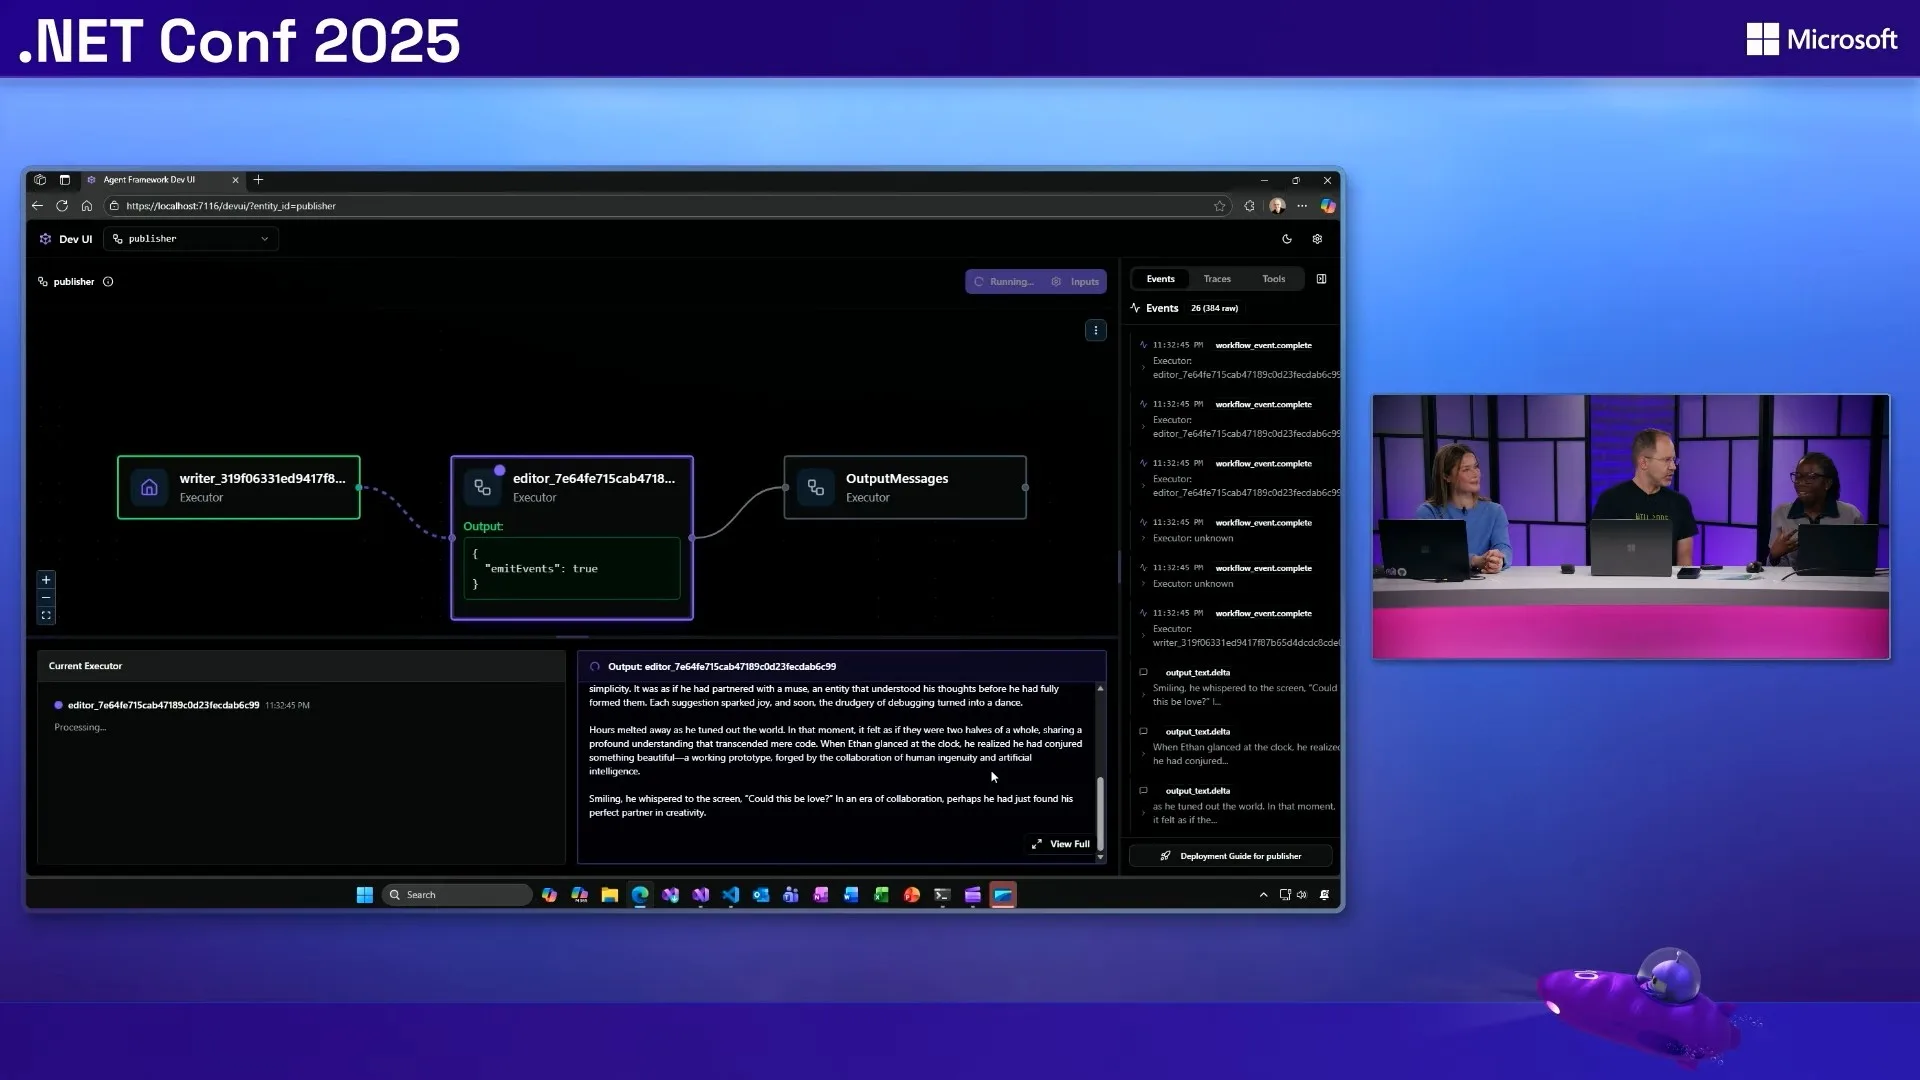
Task: Open Deployment Guide for publisher
Action: [1230, 856]
